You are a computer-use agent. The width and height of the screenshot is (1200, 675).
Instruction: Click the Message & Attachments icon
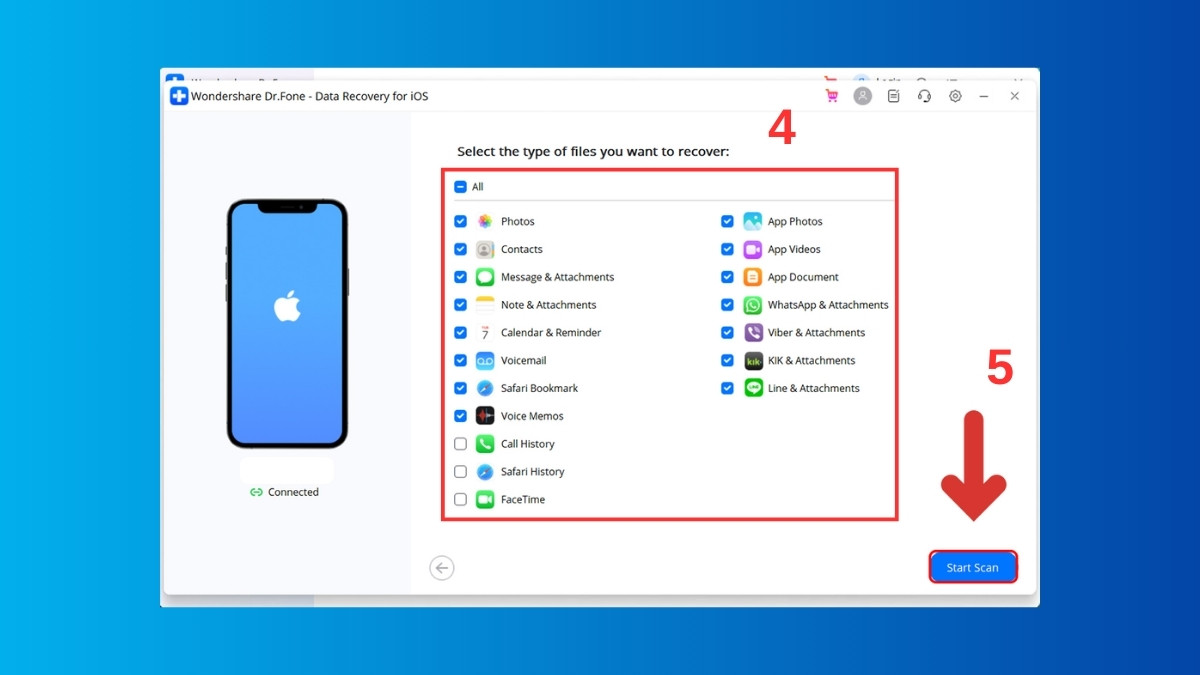pos(485,277)
